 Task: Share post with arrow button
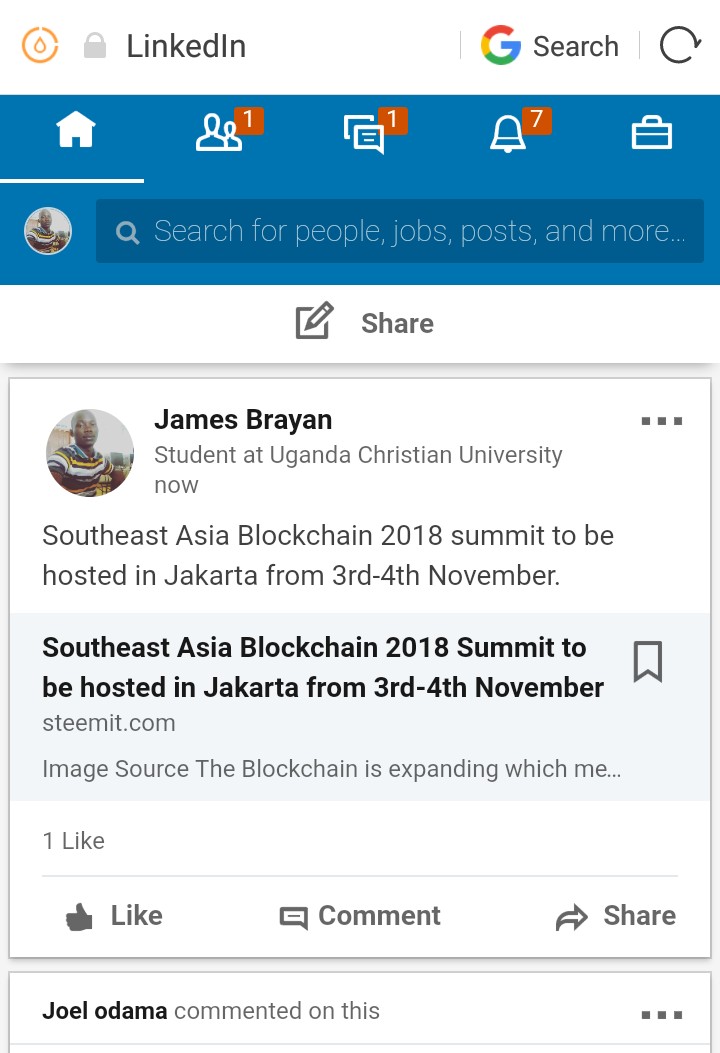pos(616,915)
